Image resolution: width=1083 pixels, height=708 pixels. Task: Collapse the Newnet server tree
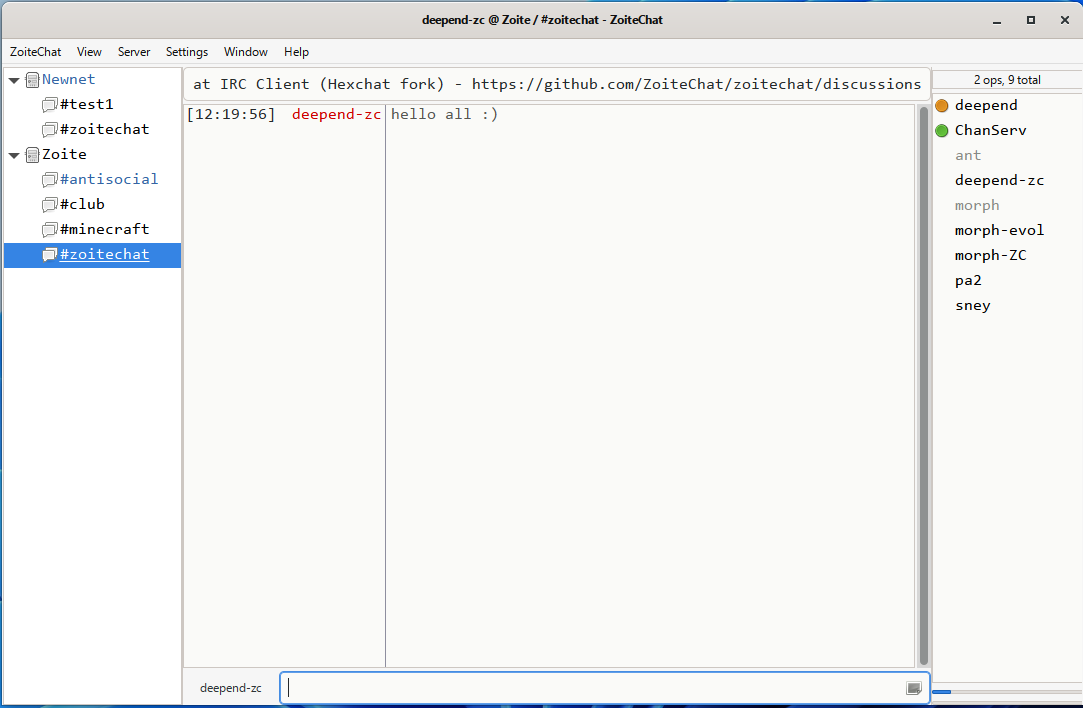tap(14, 79)
